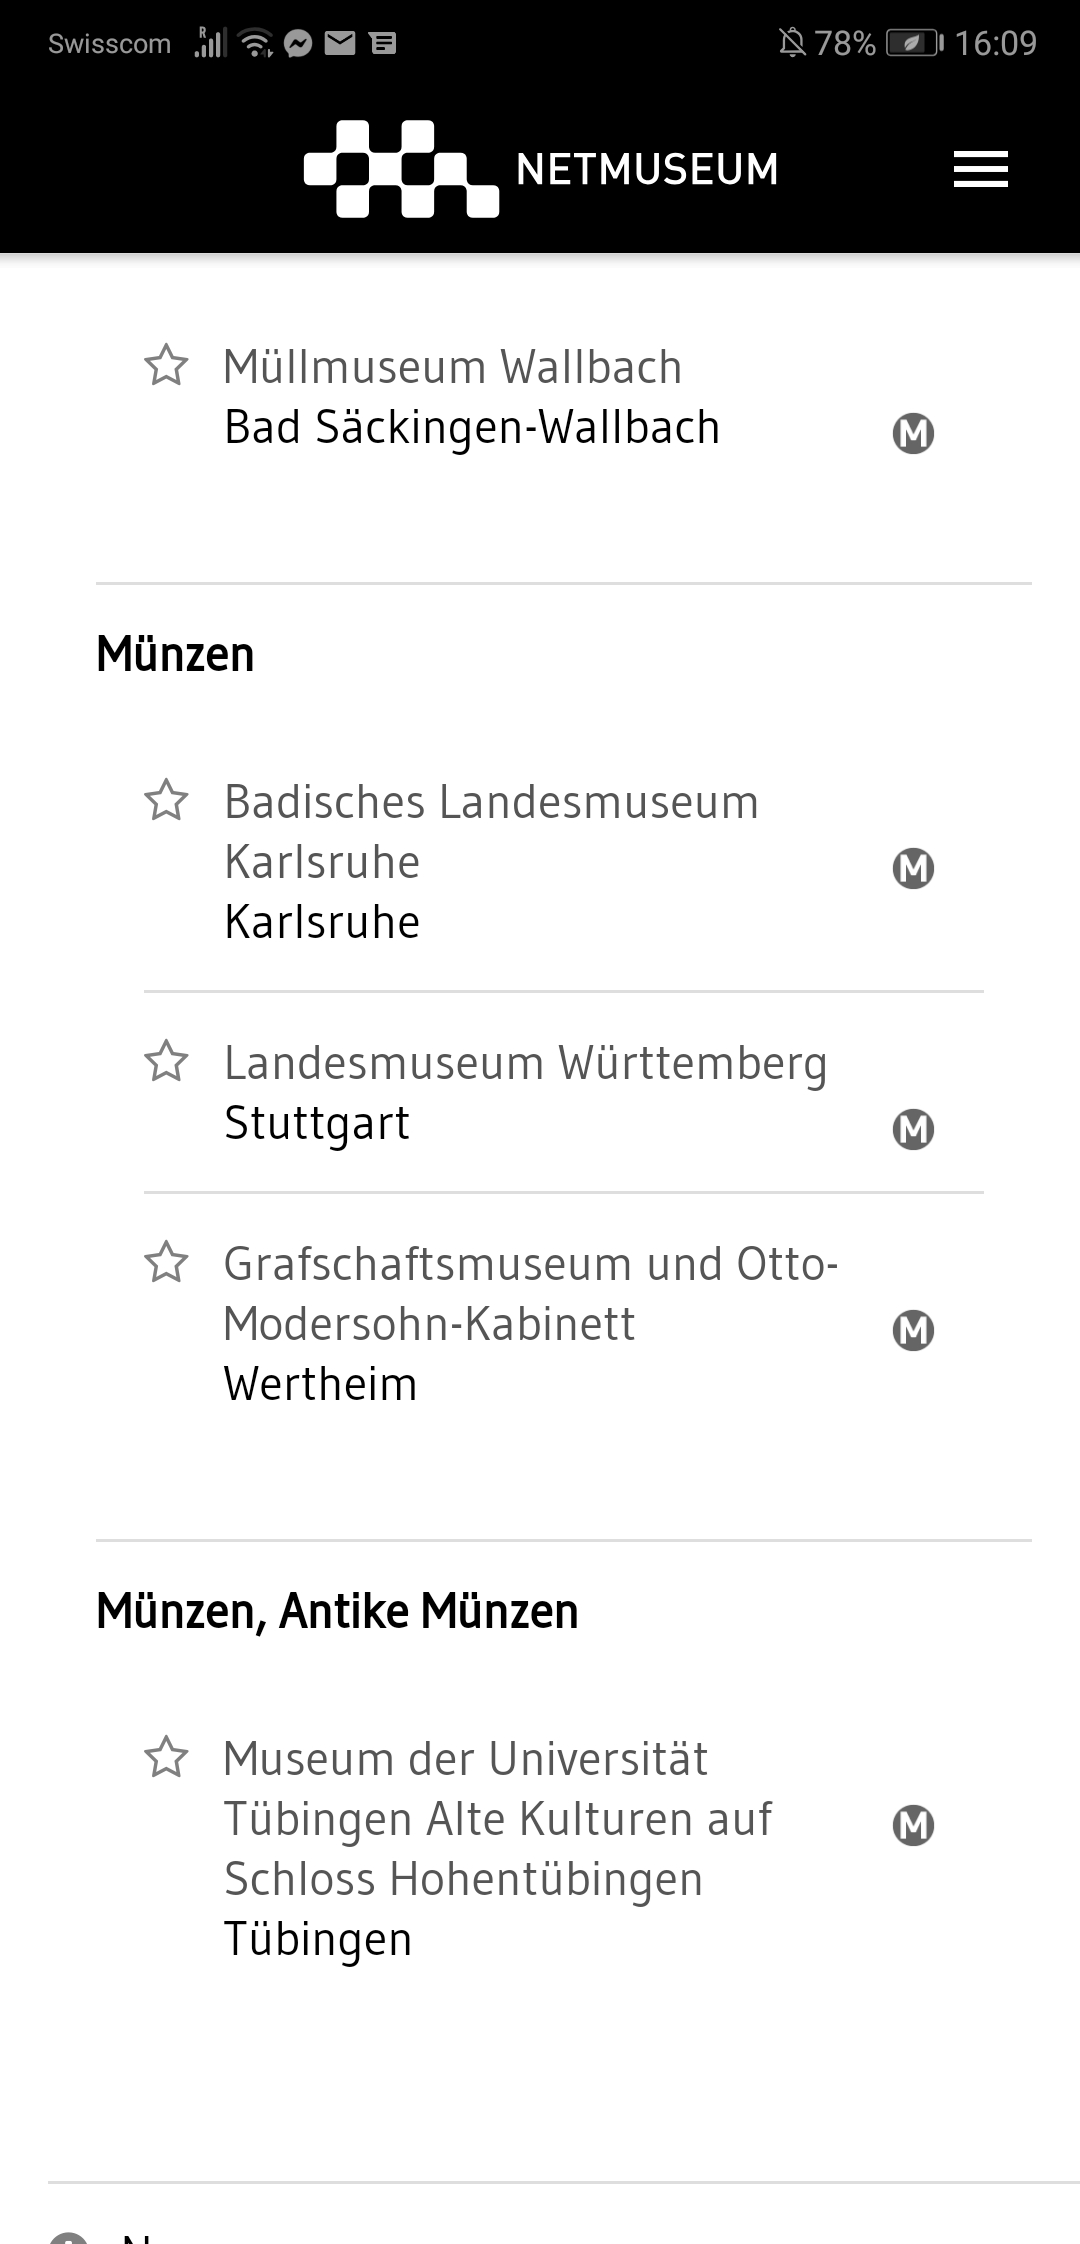Tap the M badge beside Badisches Landesmuseum

(913, 868)
